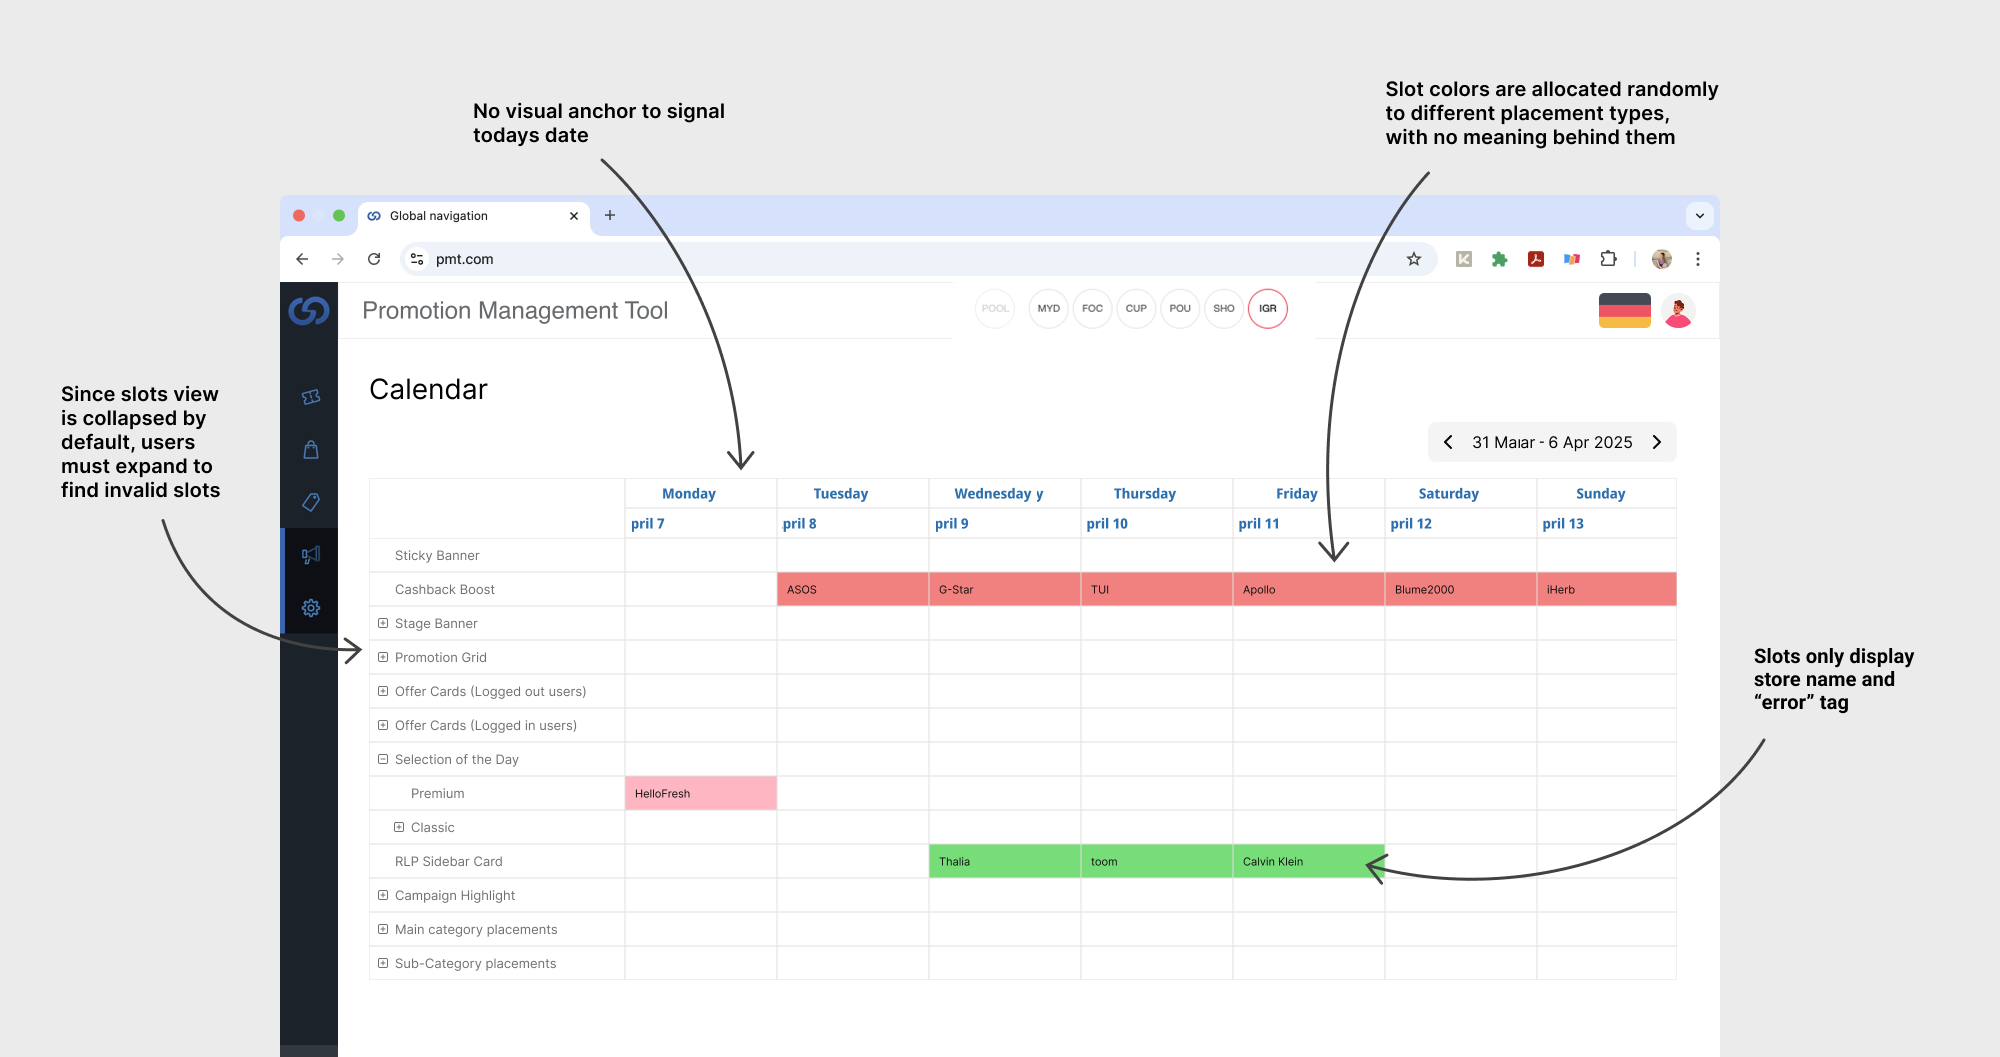Open the HelloFresh Premium slot
The image size is (2000, 1057).
coord(701,793)
